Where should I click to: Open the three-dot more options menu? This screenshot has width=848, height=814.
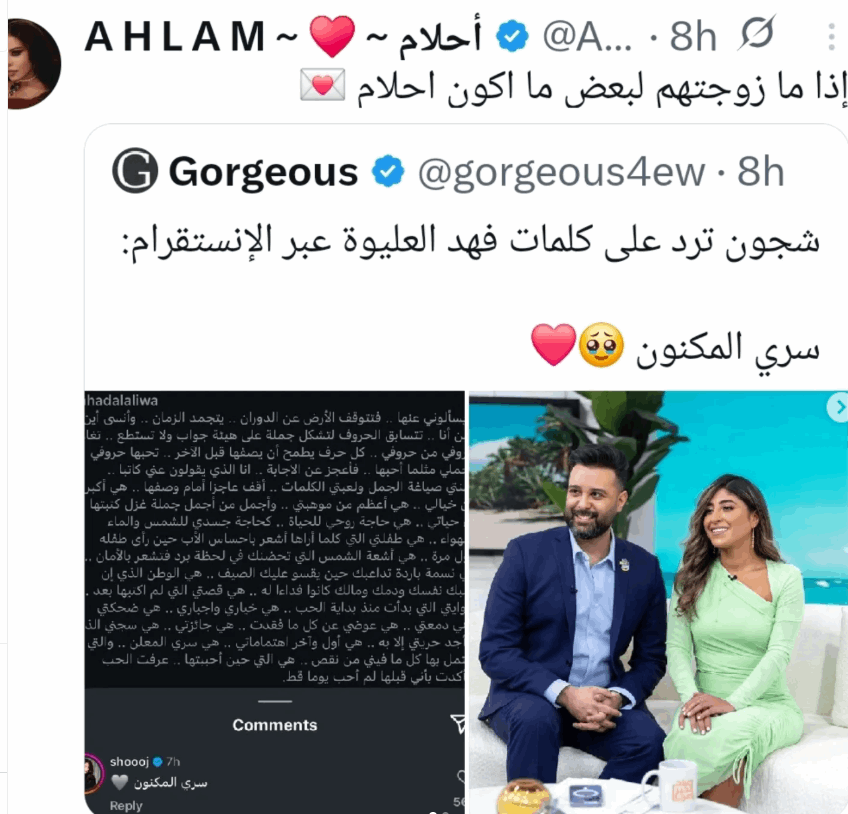pos(832,37)
